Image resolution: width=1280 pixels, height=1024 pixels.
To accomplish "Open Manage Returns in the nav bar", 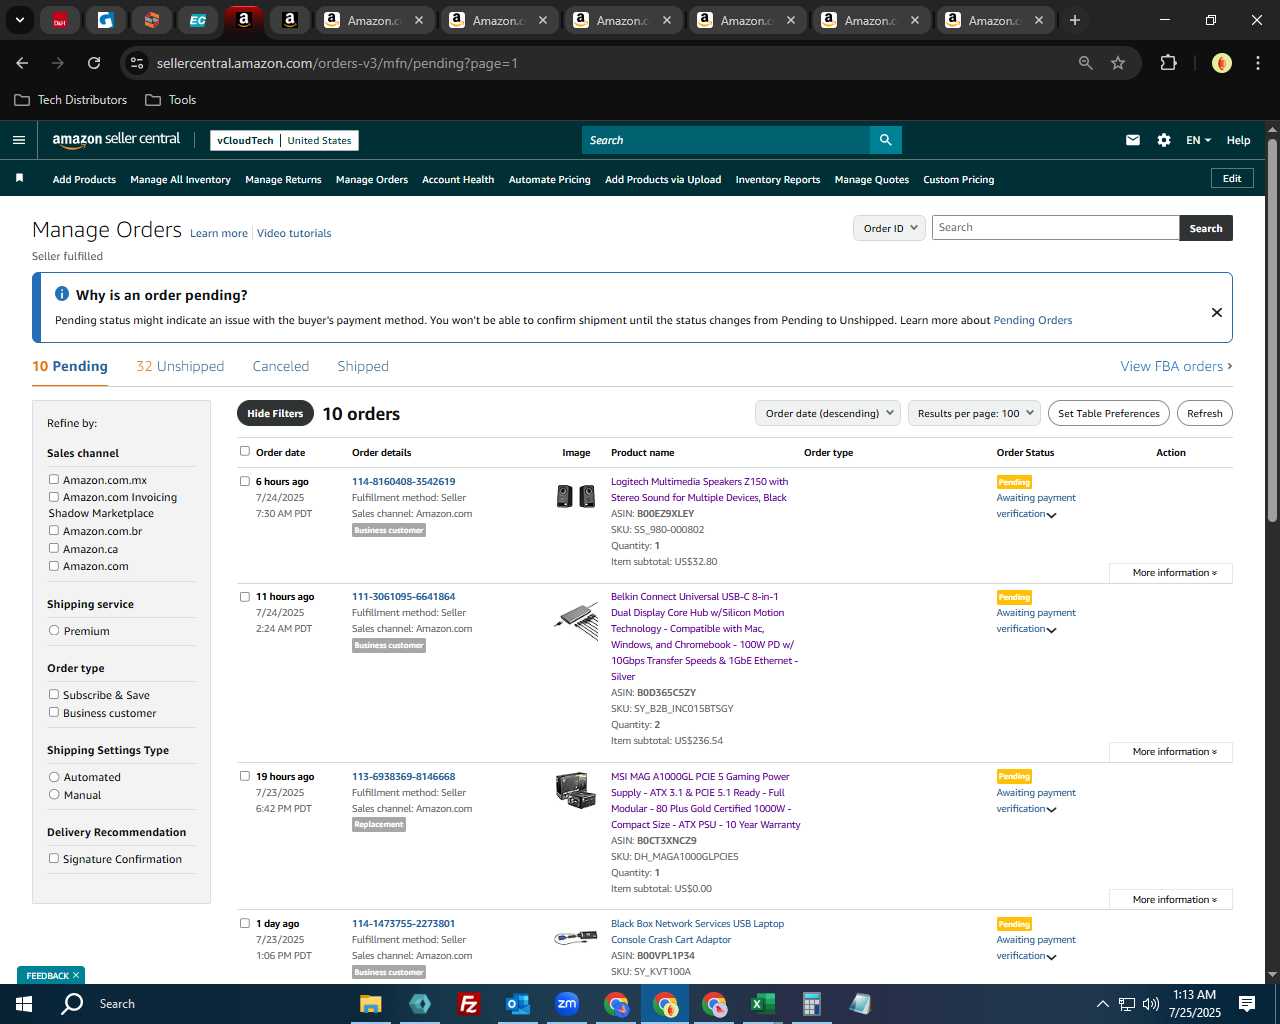I will (283, 180).
